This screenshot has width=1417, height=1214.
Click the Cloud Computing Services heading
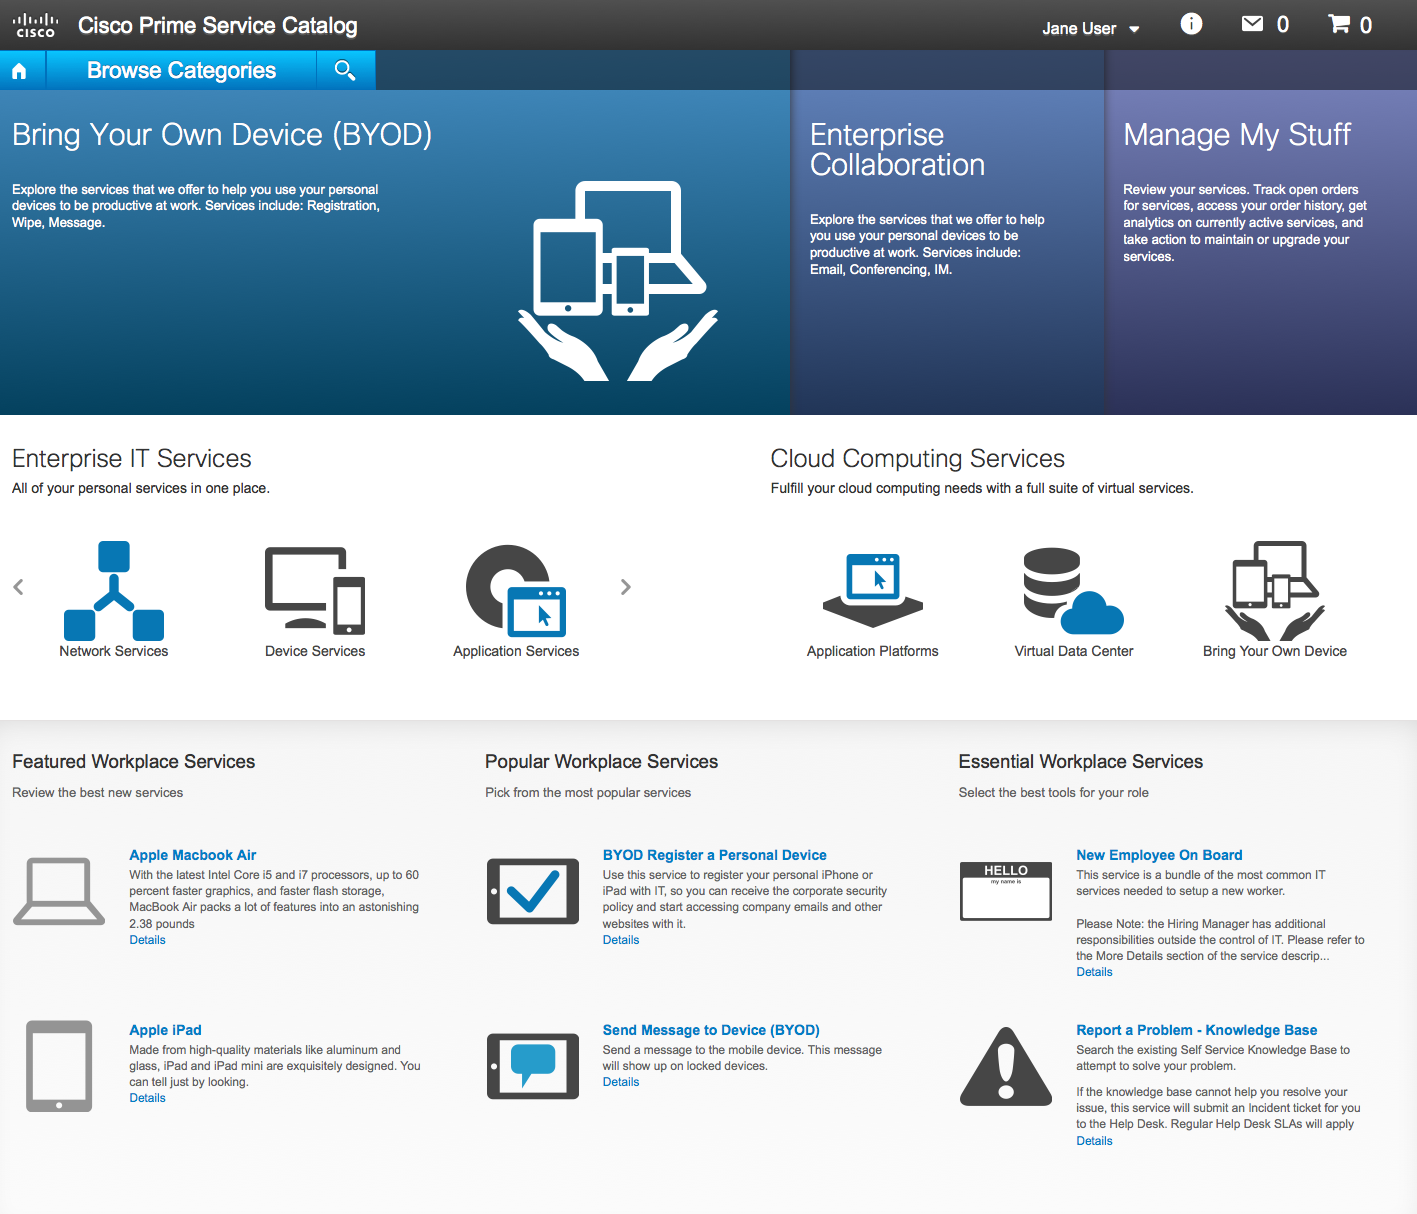pos(917,458)
